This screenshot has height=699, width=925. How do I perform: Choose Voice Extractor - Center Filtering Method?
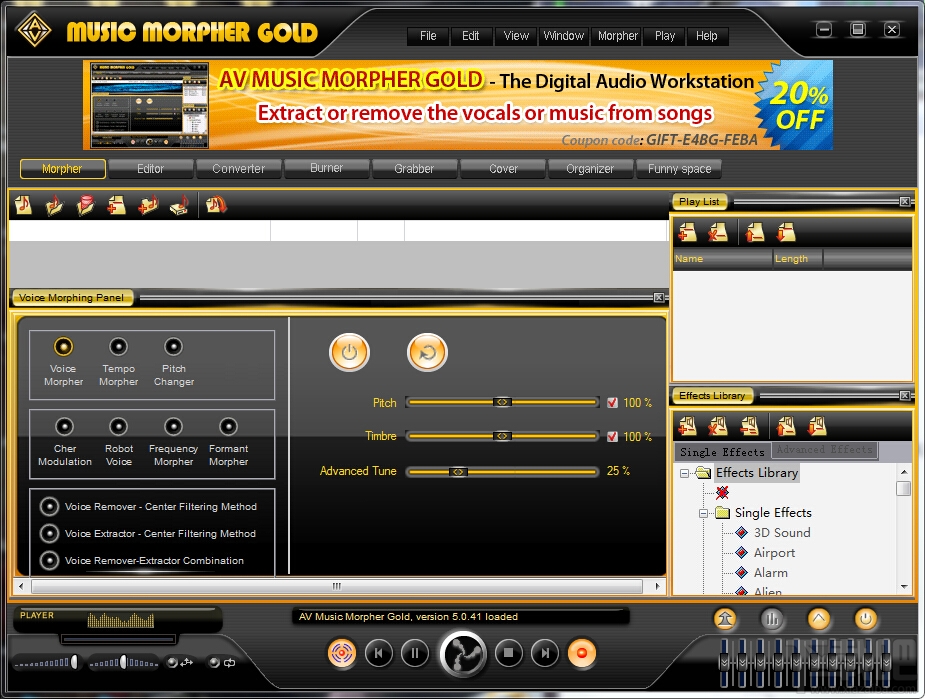[50, 533]
